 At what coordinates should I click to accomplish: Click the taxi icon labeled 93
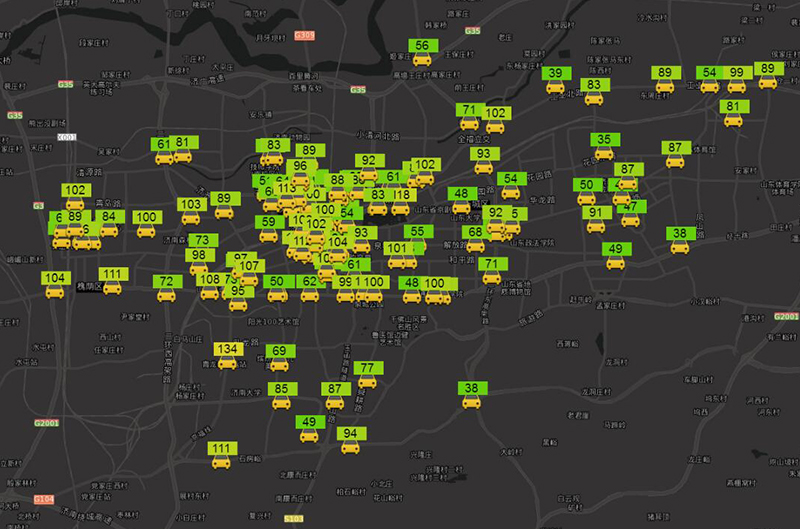coord(484,170)
